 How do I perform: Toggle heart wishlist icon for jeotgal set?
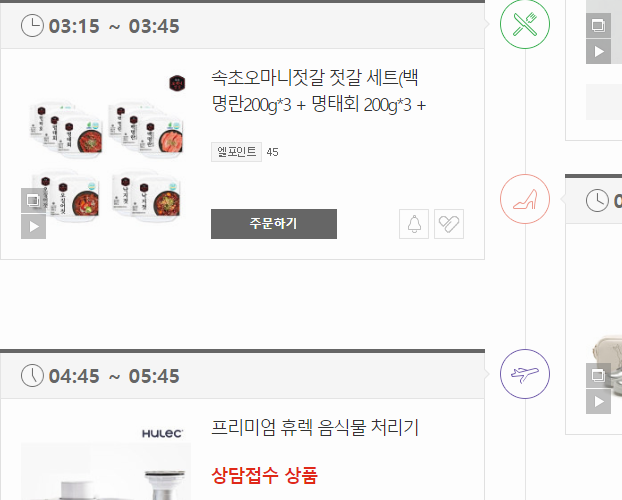[449, 224]
